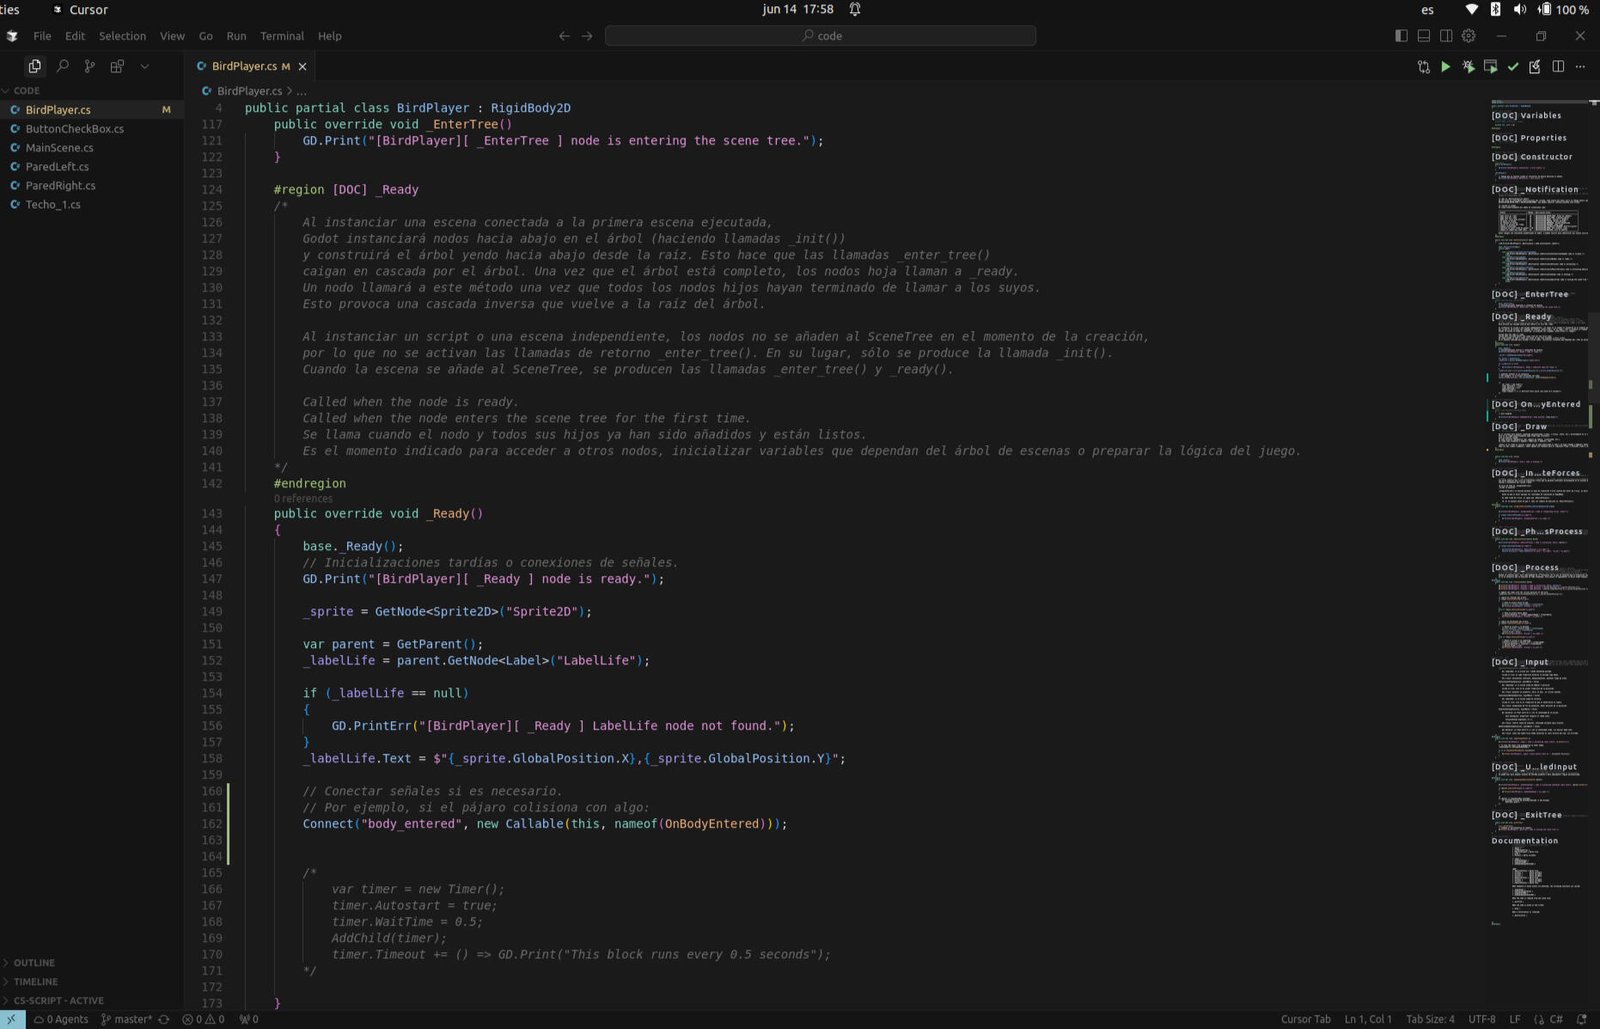Viewport: 1600px width, 1029px height.
Task: Open changes with the compare arrows icon
Action: [1423, 67]
